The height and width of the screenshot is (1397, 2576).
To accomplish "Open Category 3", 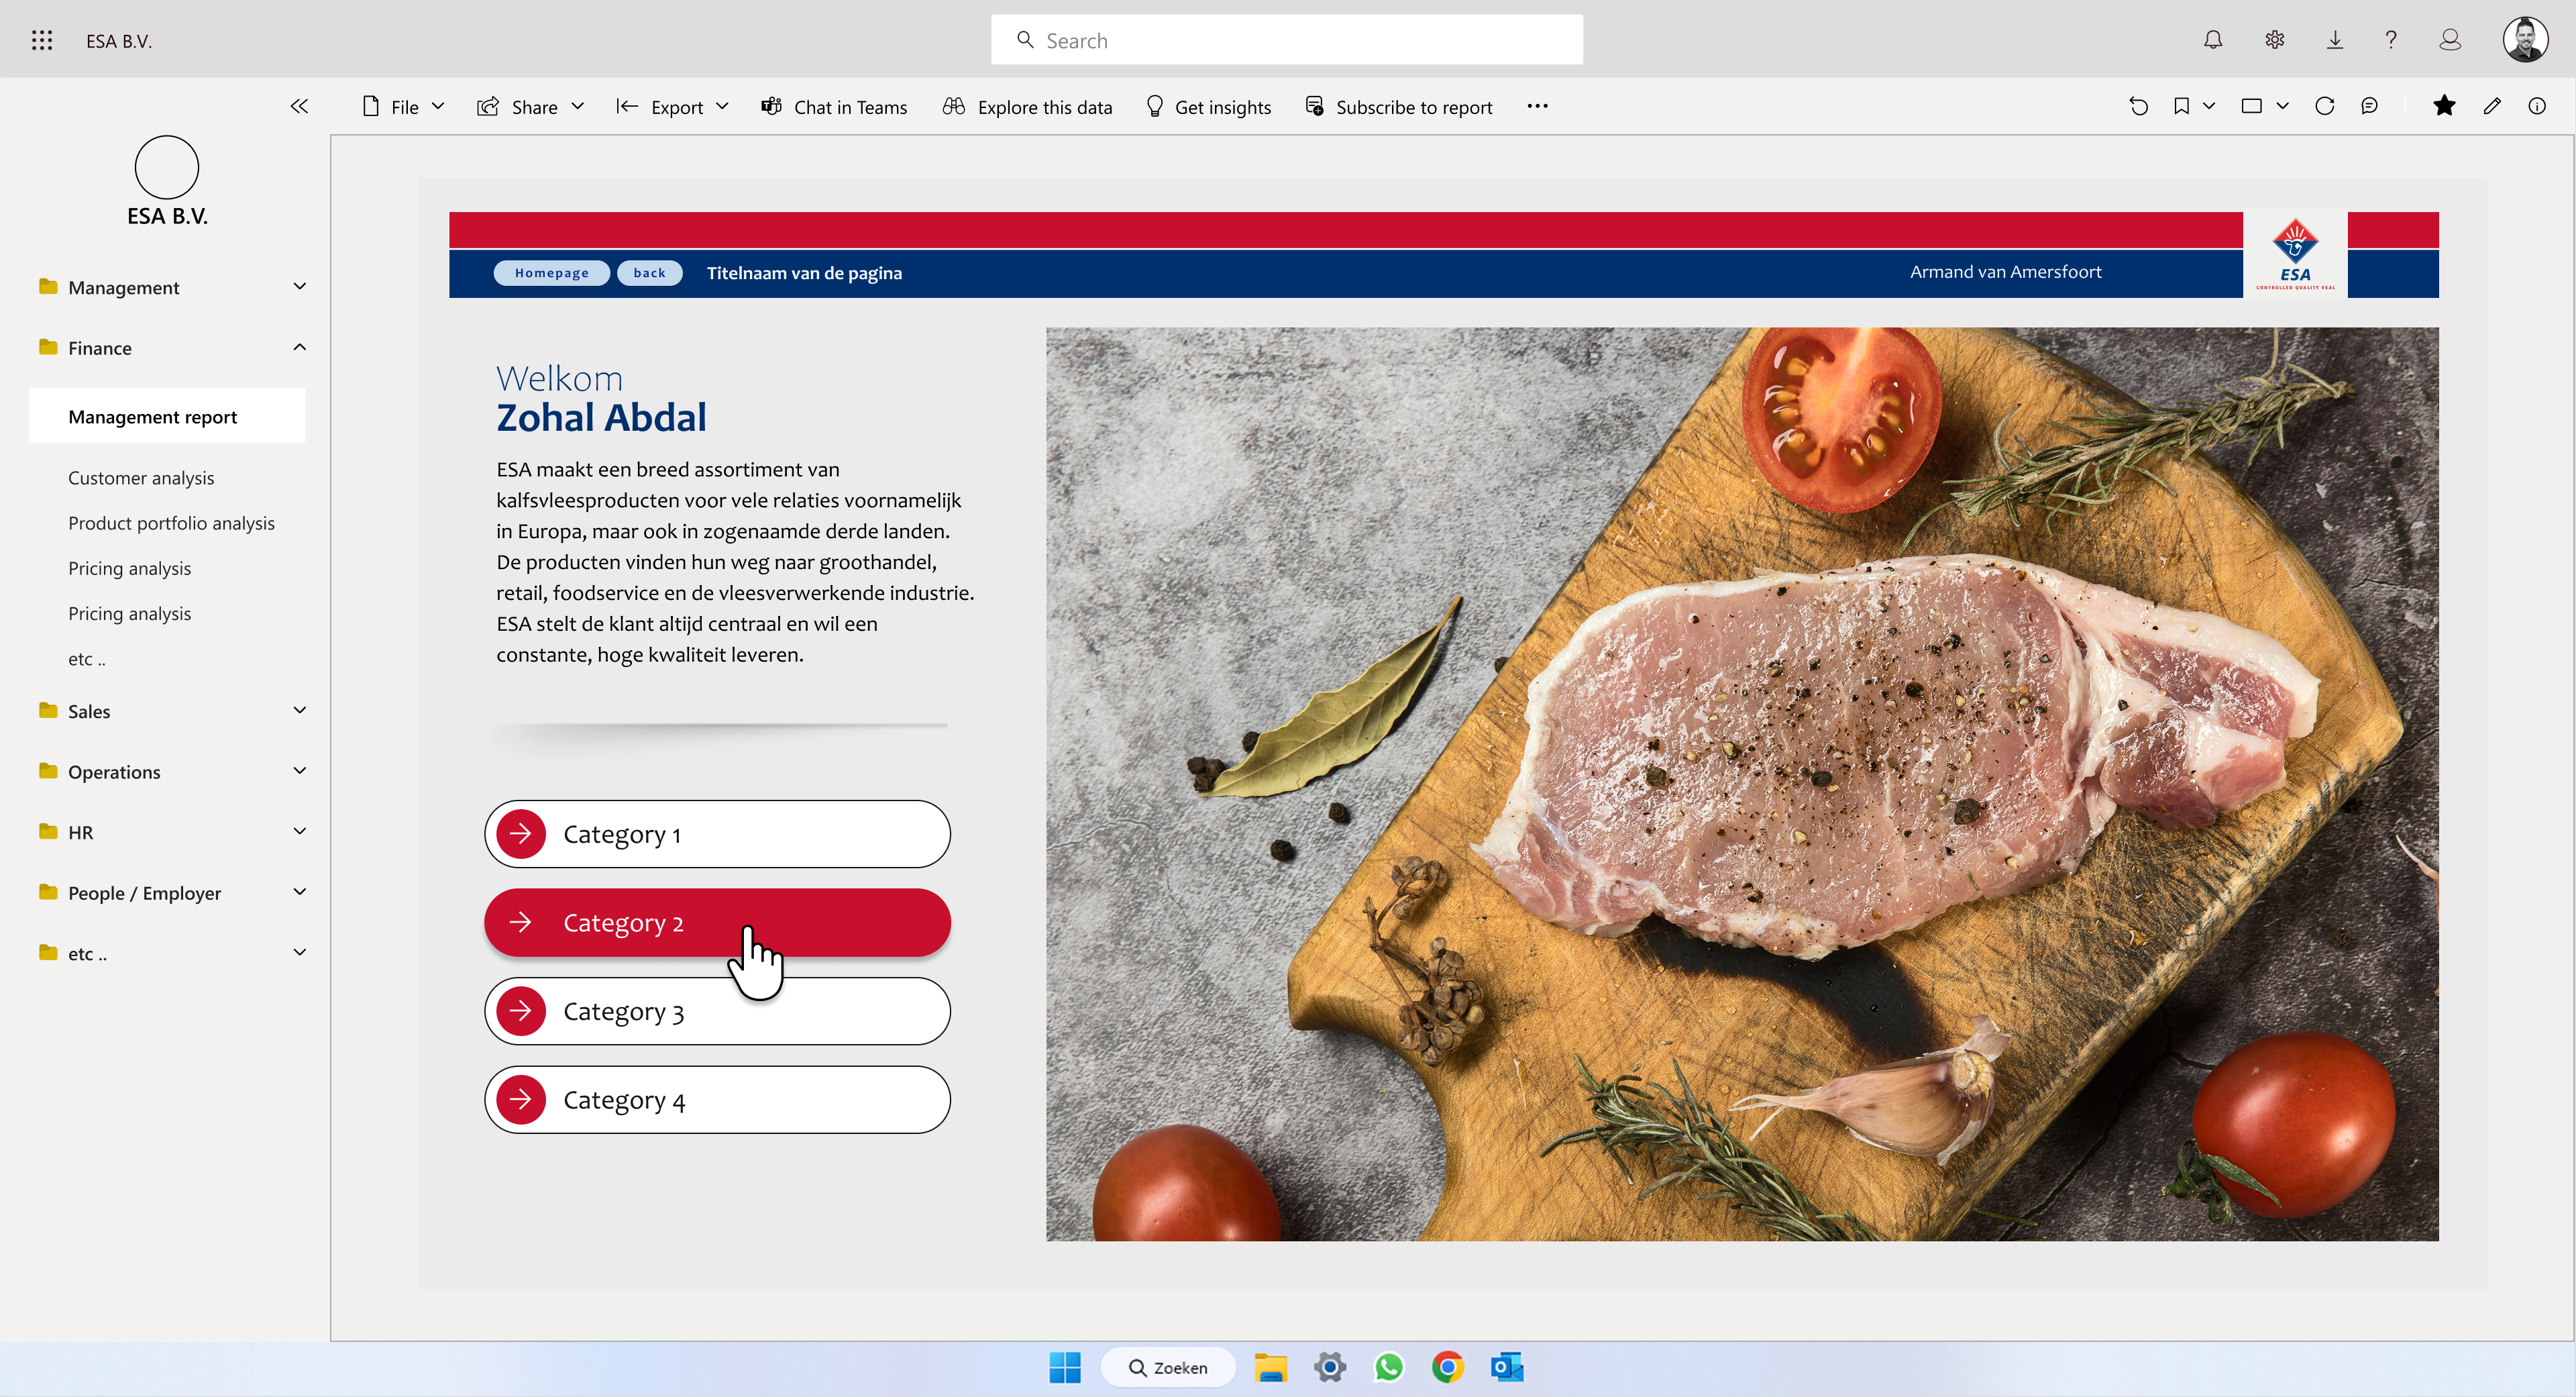I will point(717,1011).
